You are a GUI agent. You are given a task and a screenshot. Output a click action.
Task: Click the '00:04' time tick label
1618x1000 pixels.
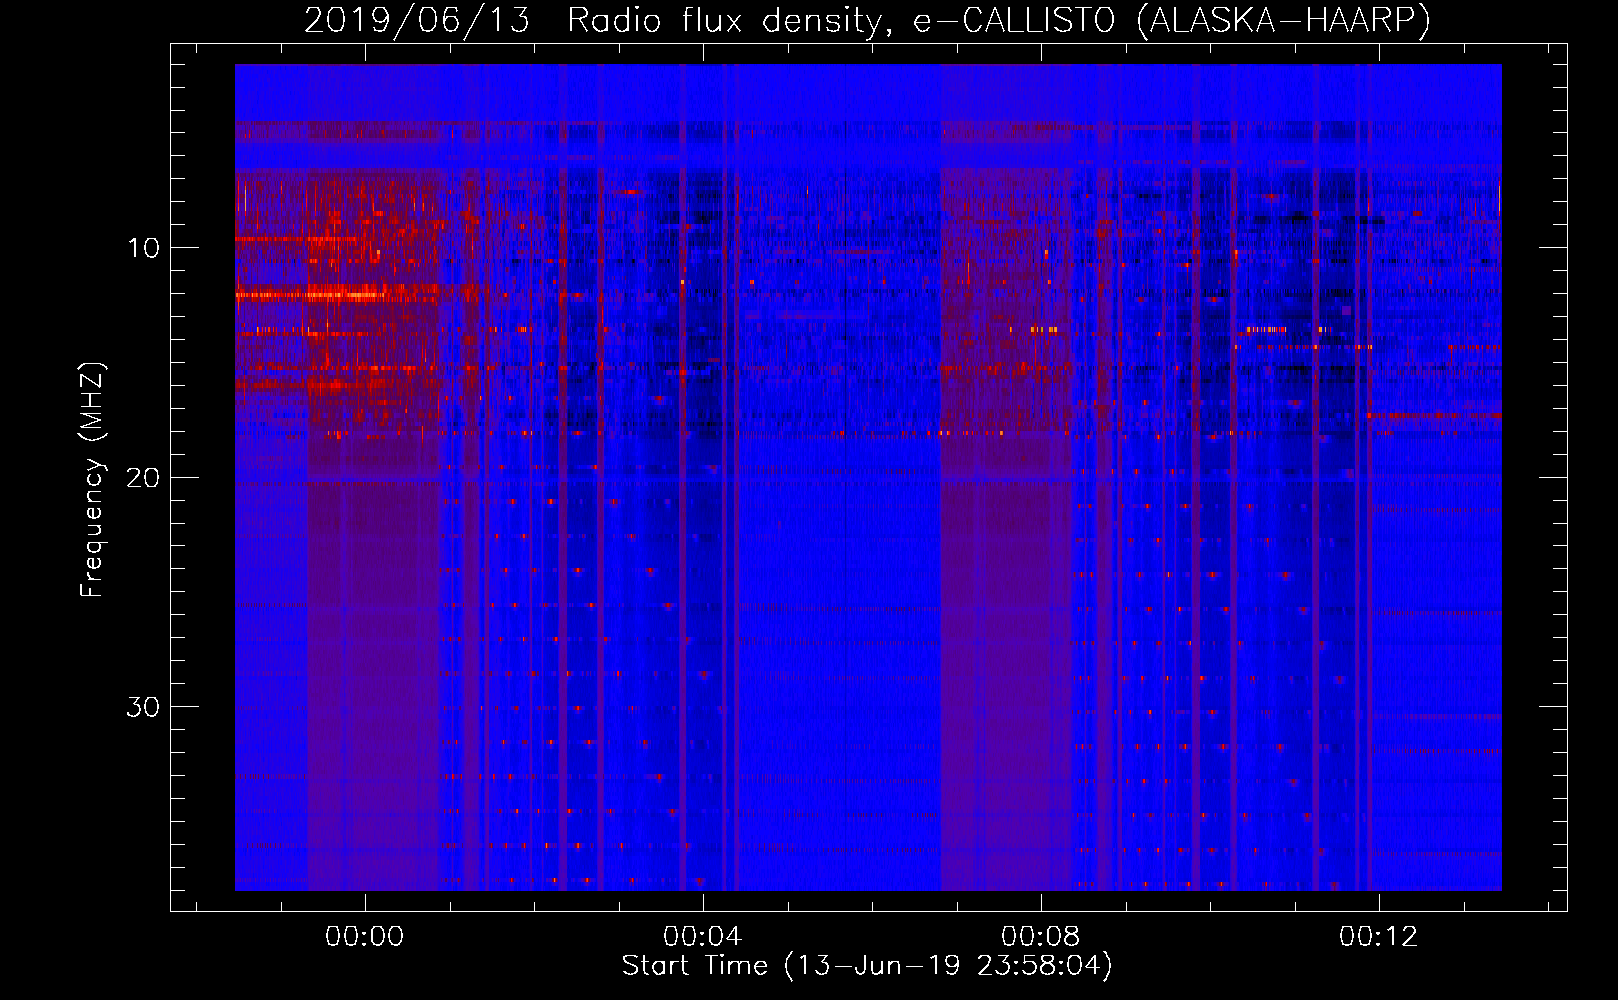pyautogui.click(x=703, y=936)
